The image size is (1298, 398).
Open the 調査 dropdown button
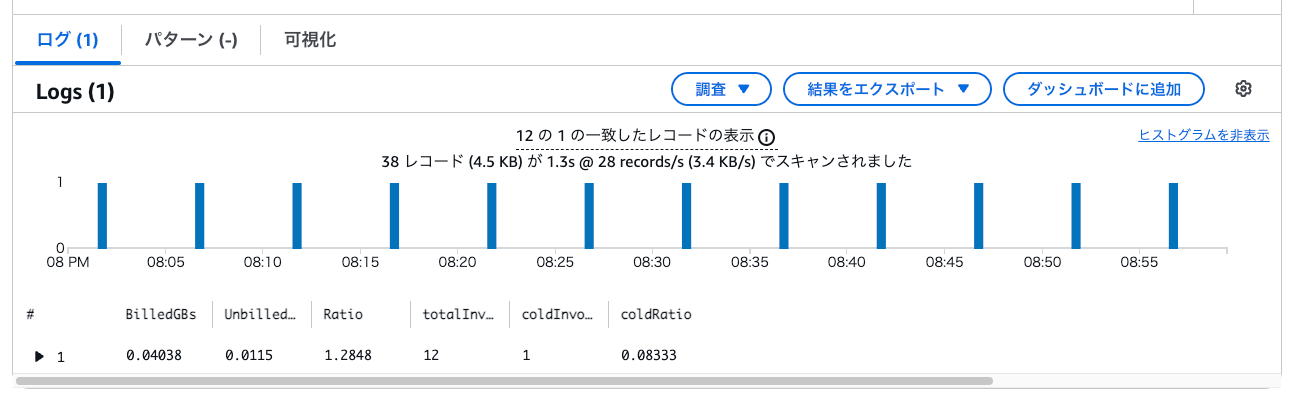pyautogui.click(x=721, y=89)
